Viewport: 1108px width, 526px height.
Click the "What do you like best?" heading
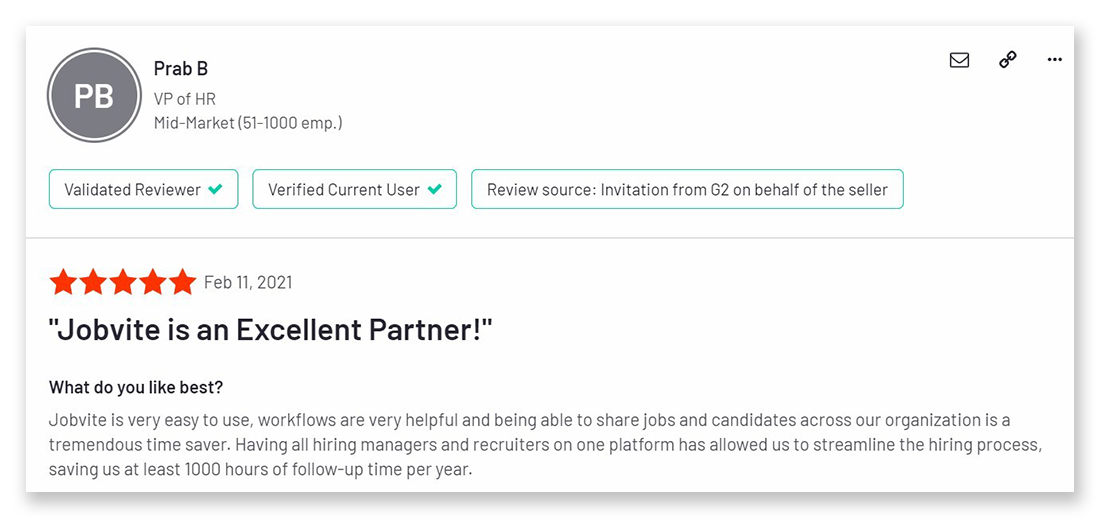136,387
